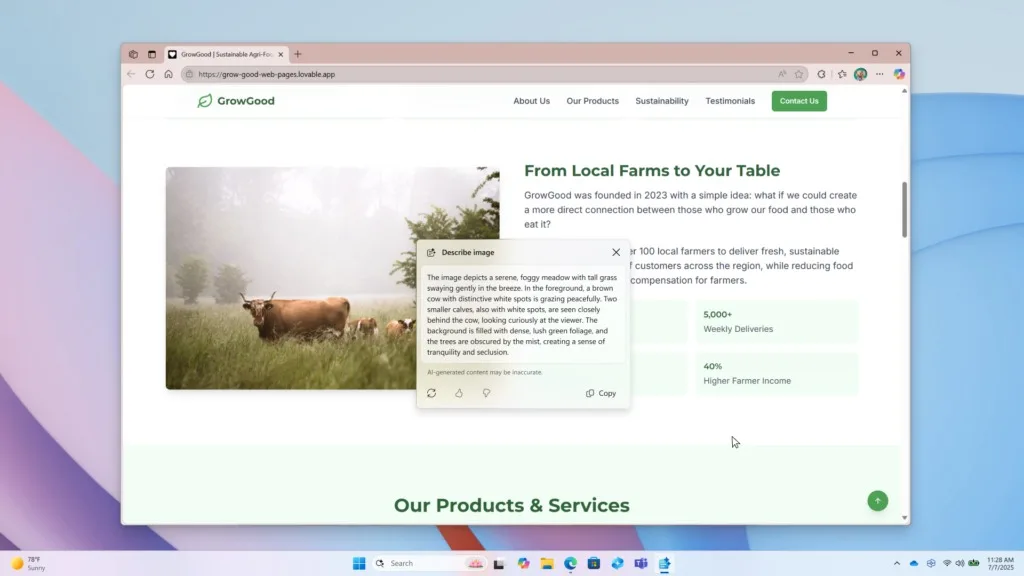Open Edge Settings and more menu
This screenshot has width=1024, height=576.
click(879, 74)
